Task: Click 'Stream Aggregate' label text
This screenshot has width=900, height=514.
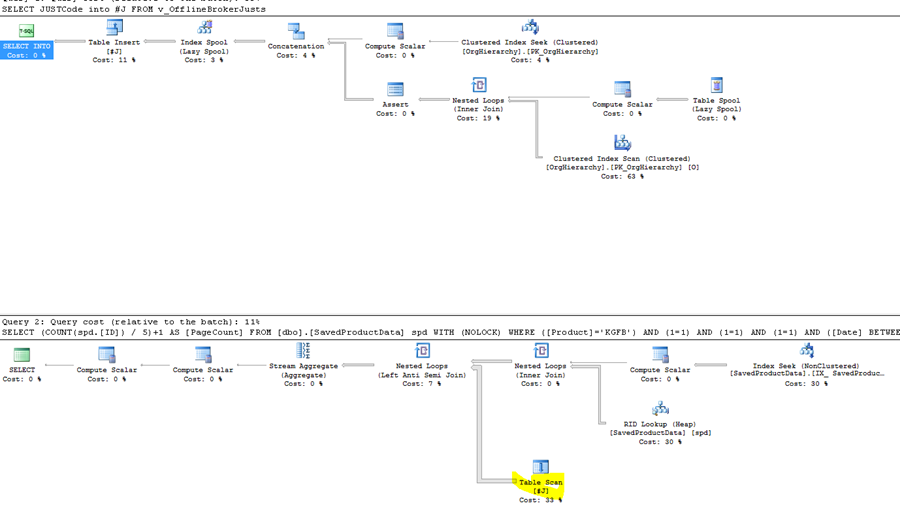Action: pyautogui.click(x=304, y=366)
